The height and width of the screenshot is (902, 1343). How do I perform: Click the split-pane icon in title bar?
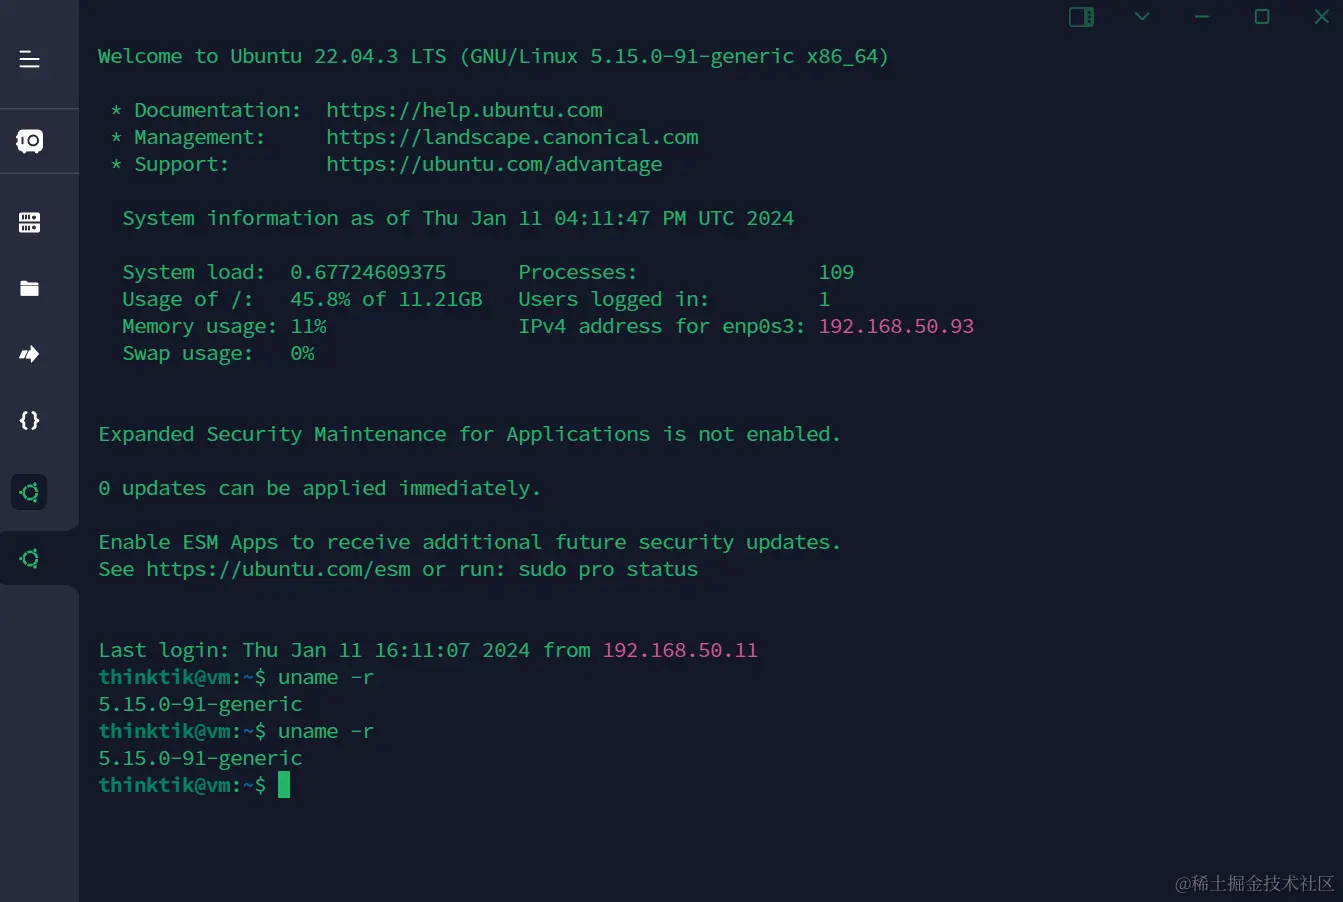[1081, 16]
